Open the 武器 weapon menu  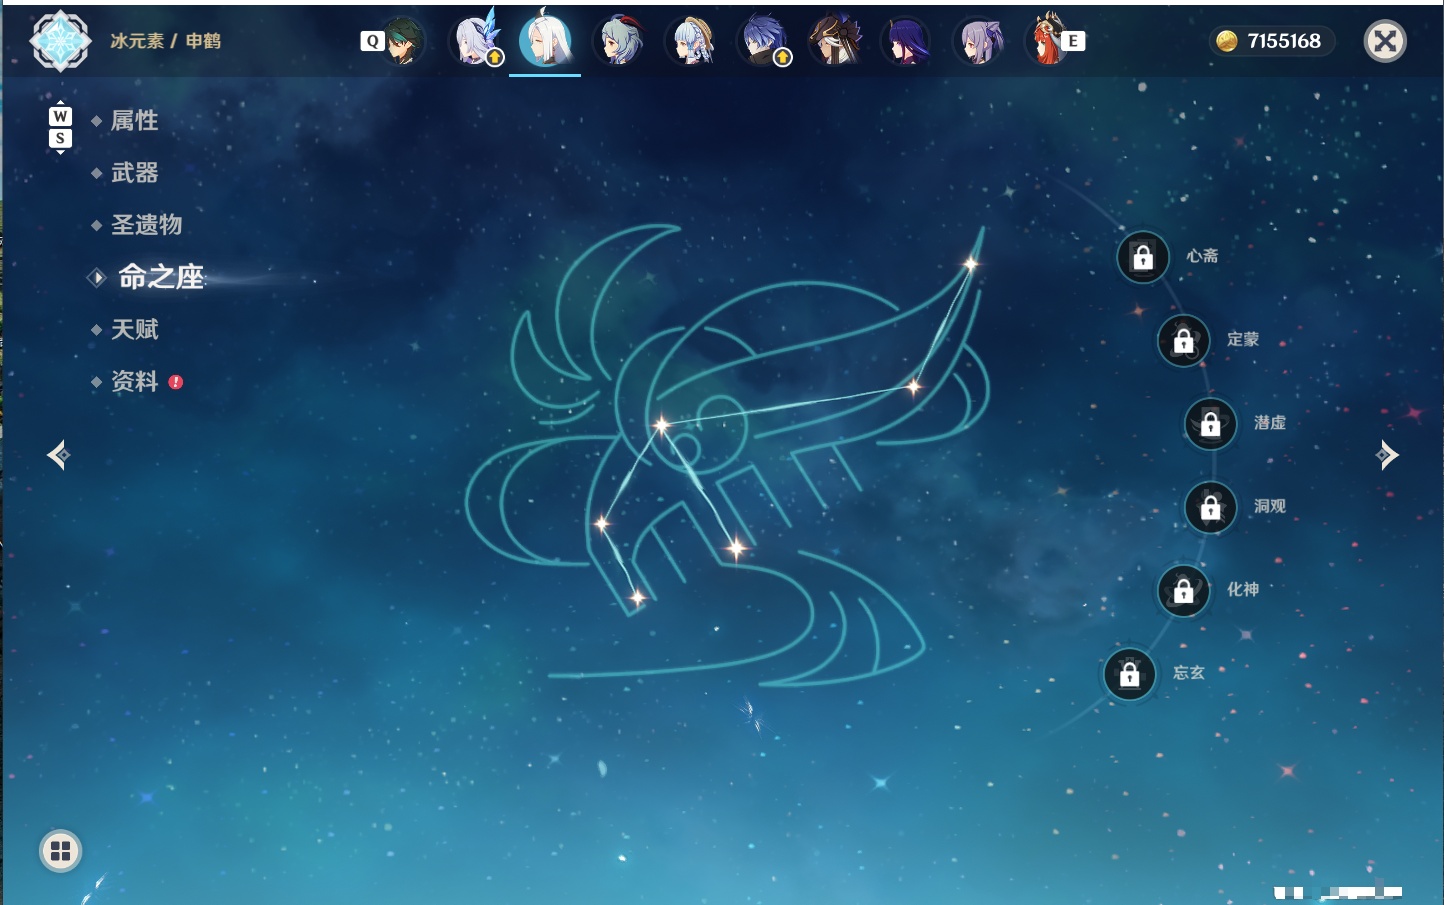134,173
